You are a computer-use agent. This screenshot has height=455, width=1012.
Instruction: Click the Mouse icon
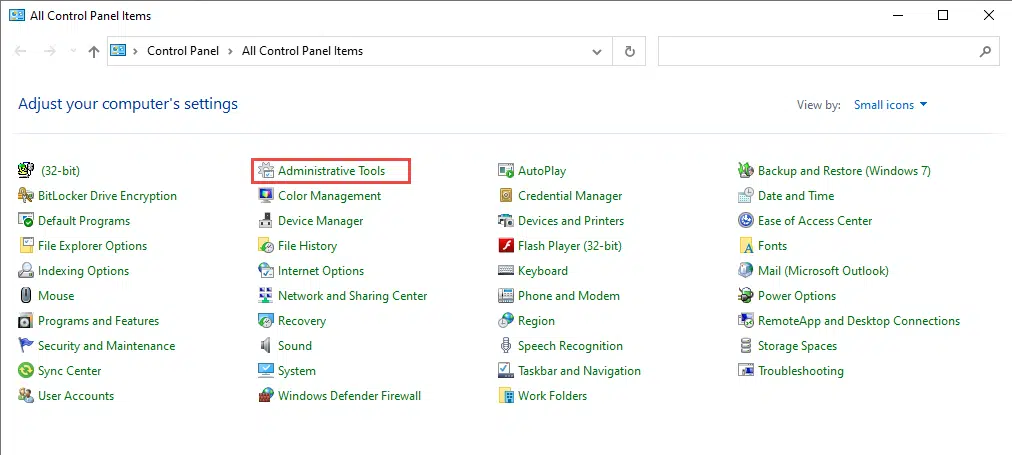[x=26, y=296]
